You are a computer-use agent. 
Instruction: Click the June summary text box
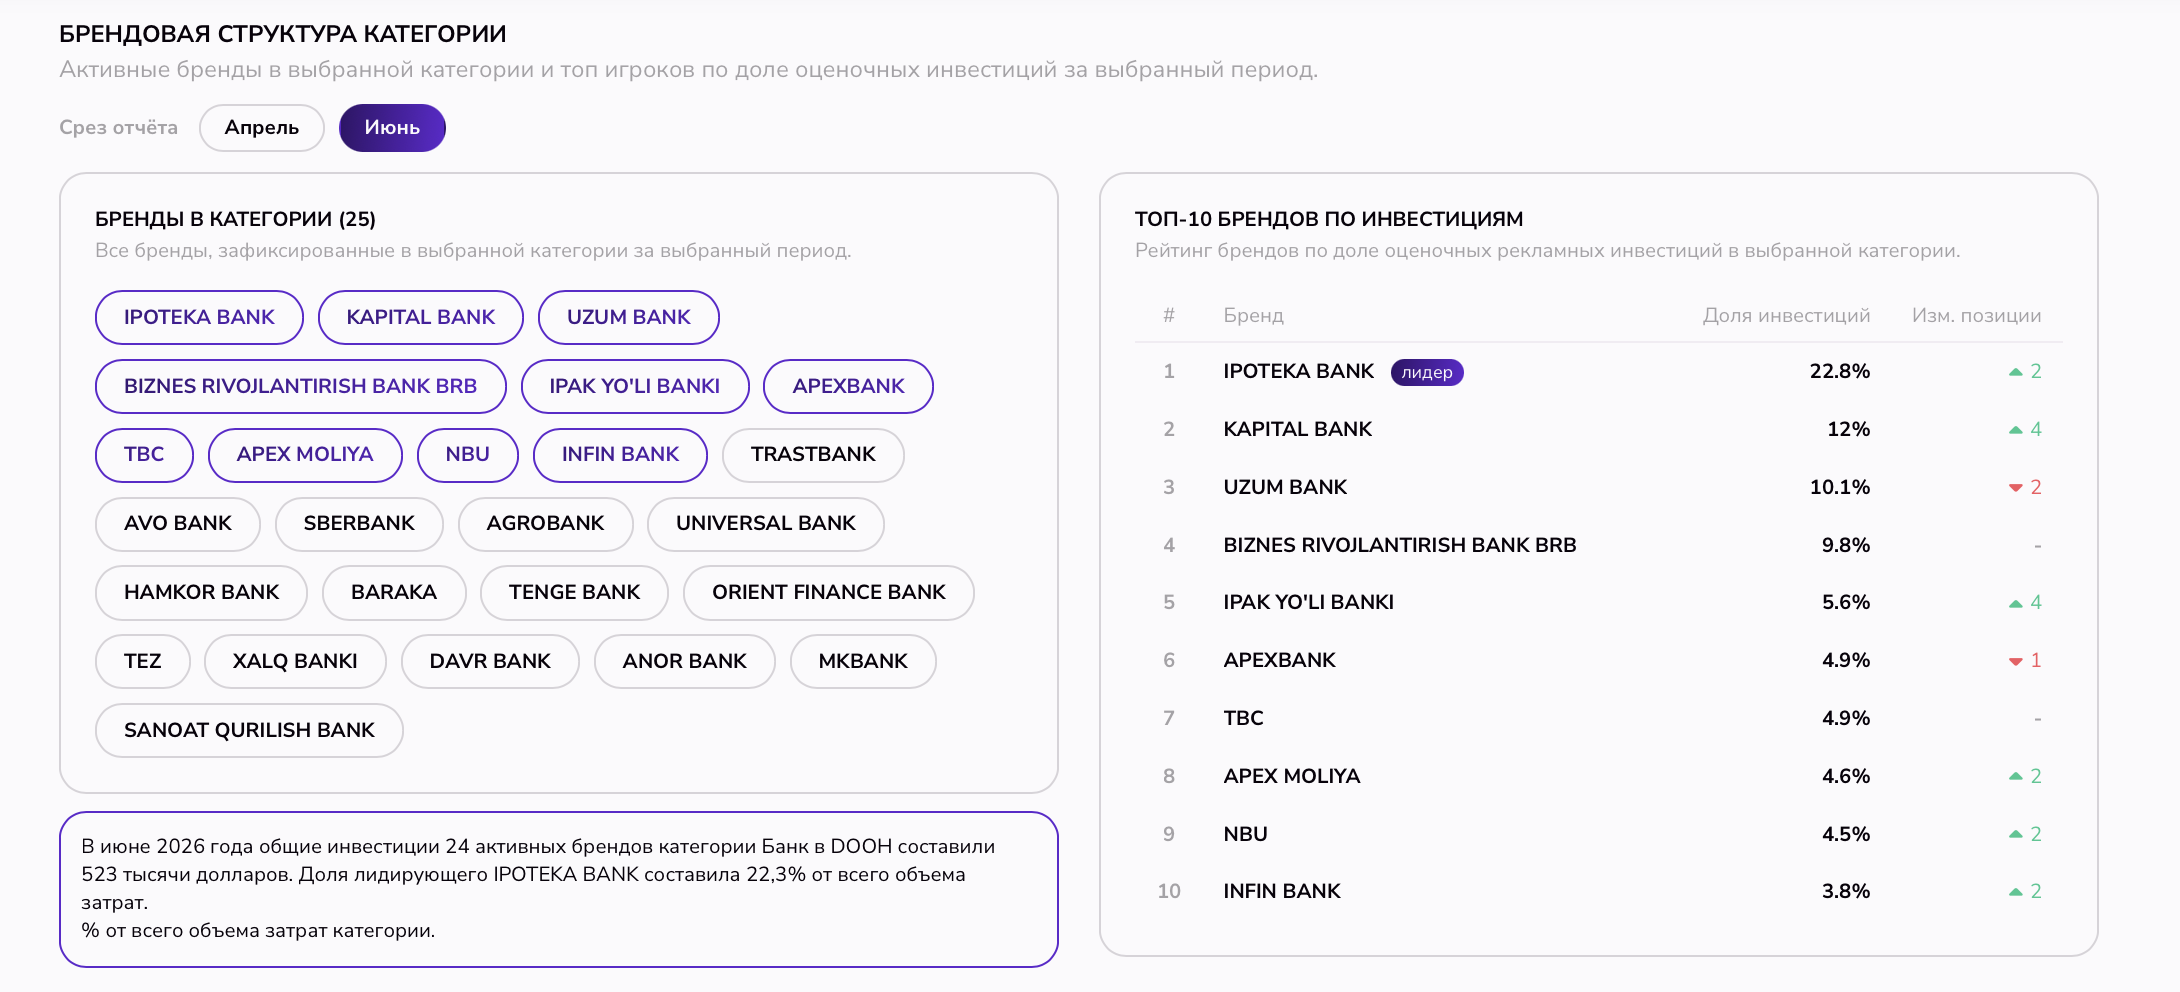pyautogui.click(x=559, y=889)
